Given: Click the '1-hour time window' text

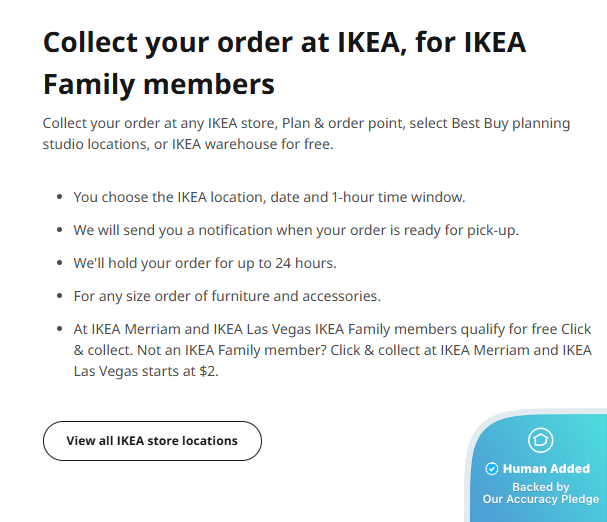Looking at the screenshot, I should (396, 197).
